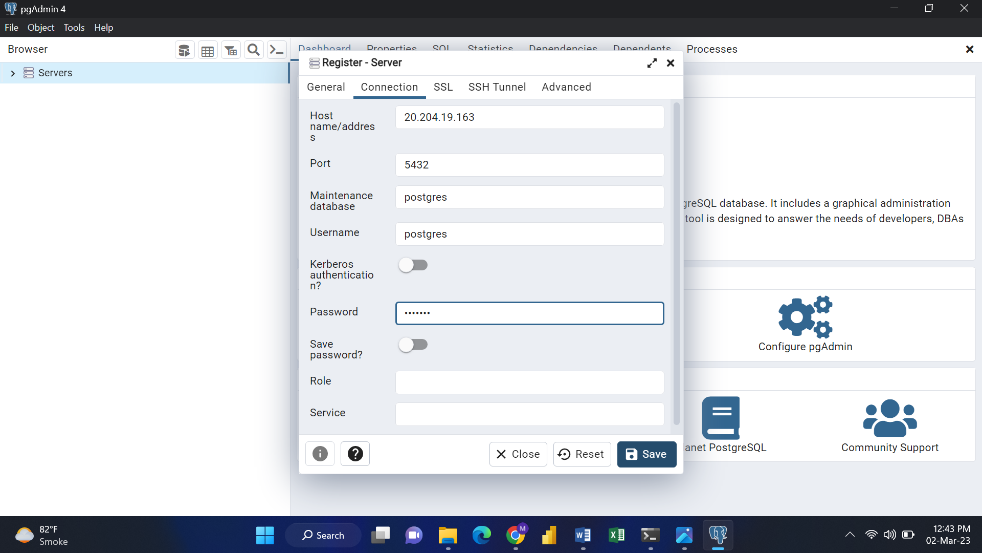Click the Save button
This screenshot has width=982, height=553.
pos(646,454)
